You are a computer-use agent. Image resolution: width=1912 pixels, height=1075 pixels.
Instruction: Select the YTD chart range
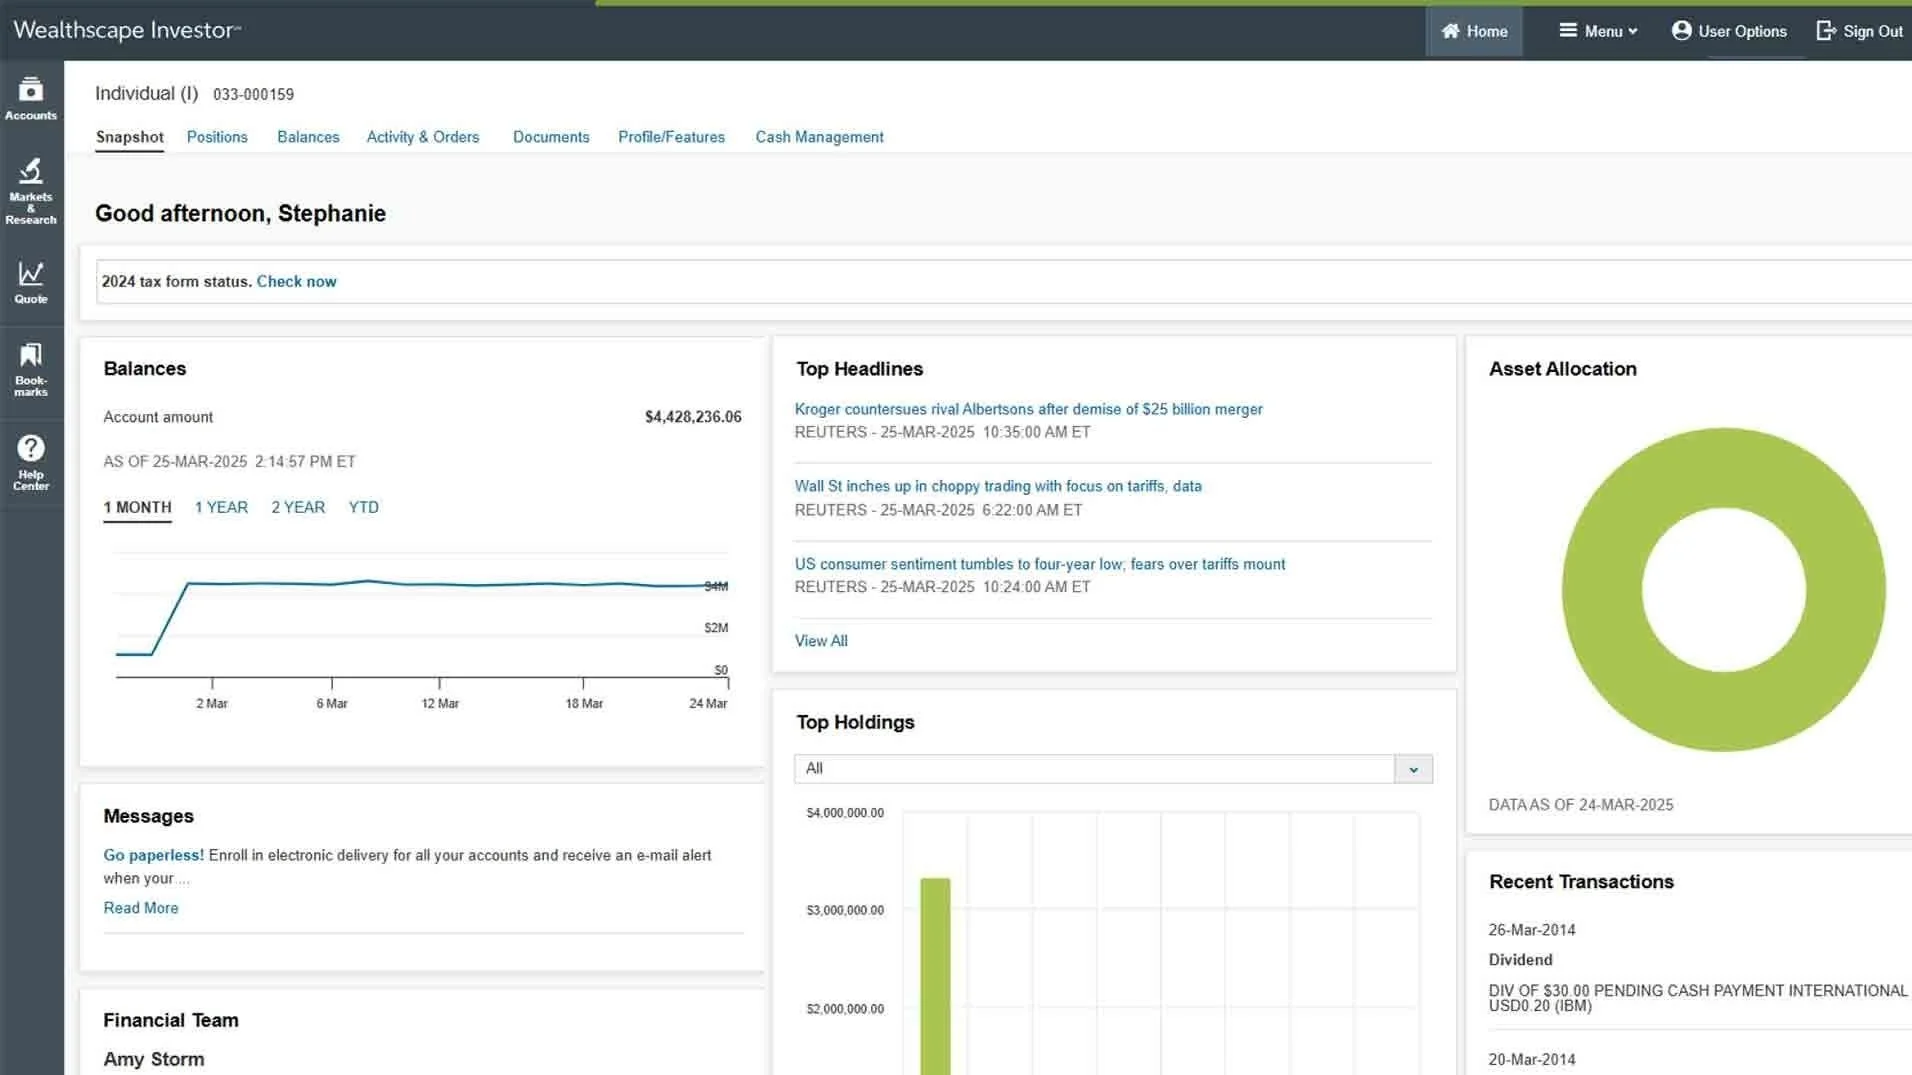[x=363, y=508]
